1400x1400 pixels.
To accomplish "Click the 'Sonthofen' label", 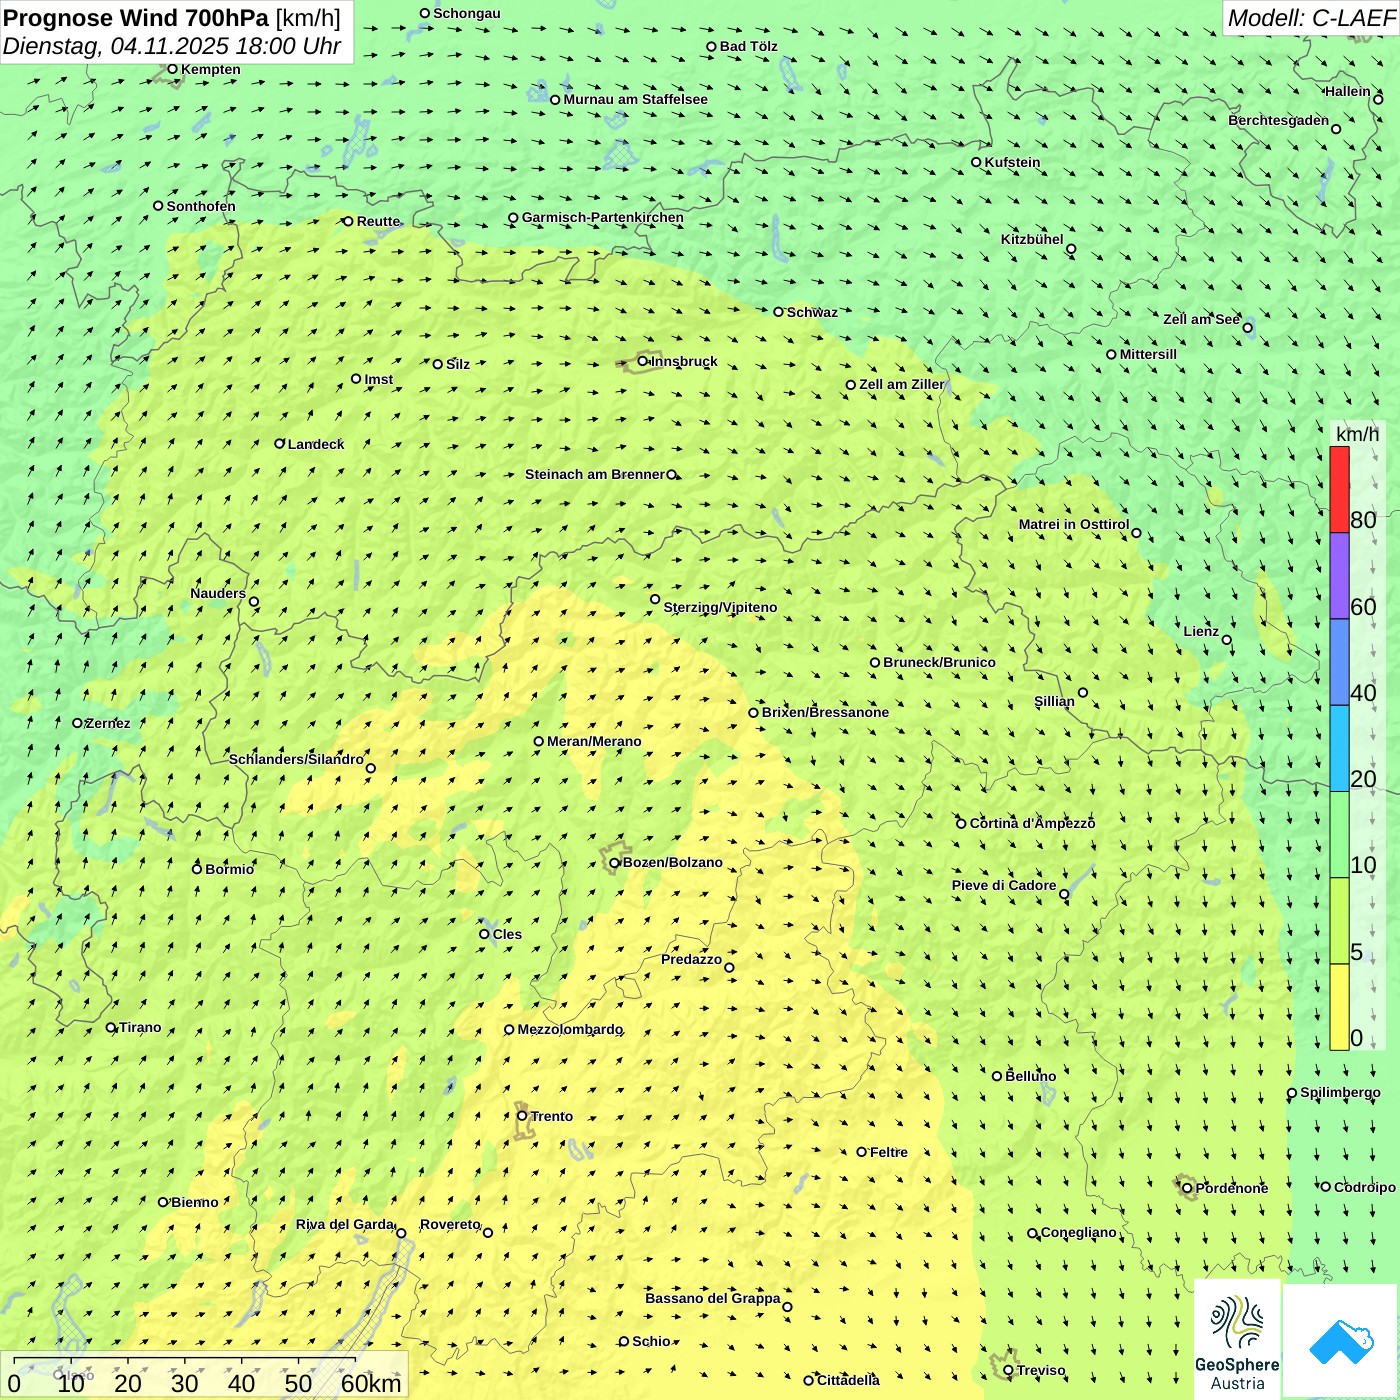I will (201, 206).
